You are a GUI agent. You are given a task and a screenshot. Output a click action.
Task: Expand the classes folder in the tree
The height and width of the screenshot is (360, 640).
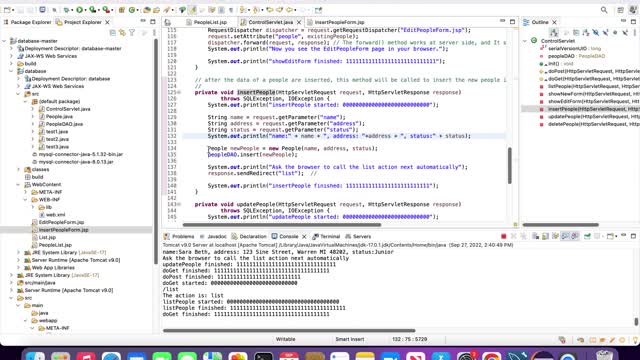[x=18, y=169]
